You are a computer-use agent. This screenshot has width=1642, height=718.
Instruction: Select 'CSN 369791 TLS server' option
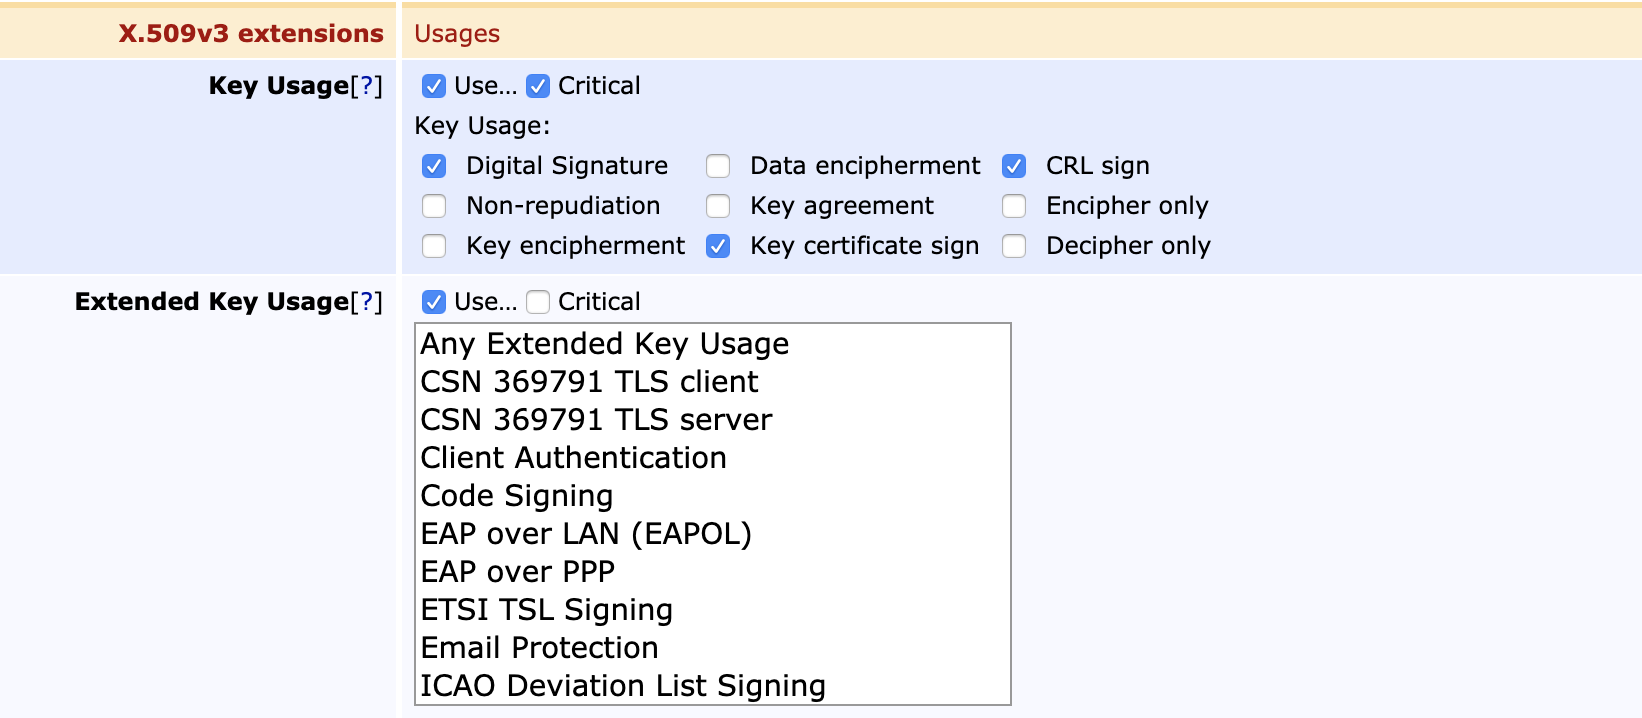(x=596, y=420)
